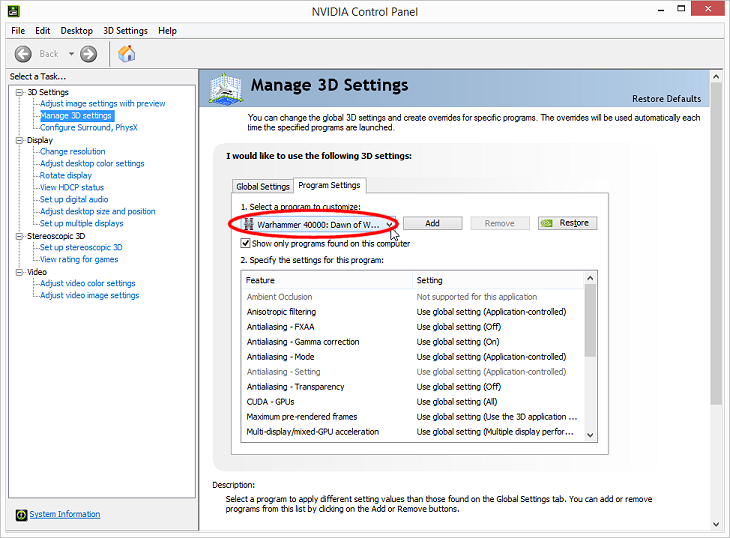The image size is (730, 538).
Task: Click the Home icon in toolbar
Action: [x=127, y=54]
